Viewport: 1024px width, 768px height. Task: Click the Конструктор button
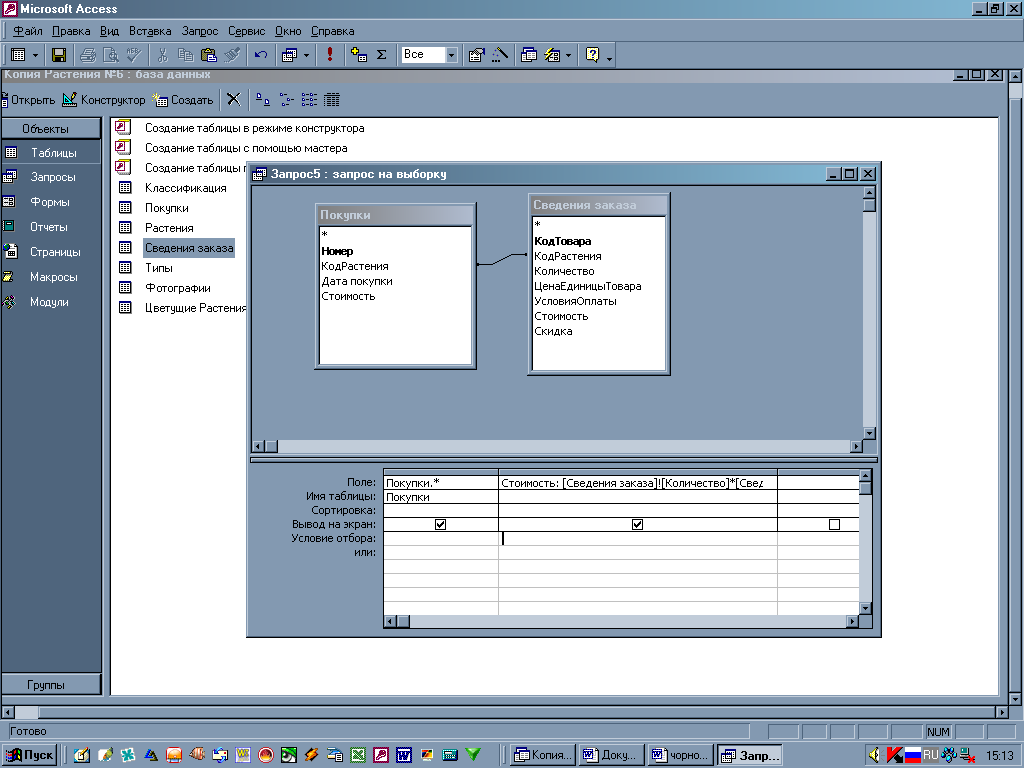[x=103, y=100]
